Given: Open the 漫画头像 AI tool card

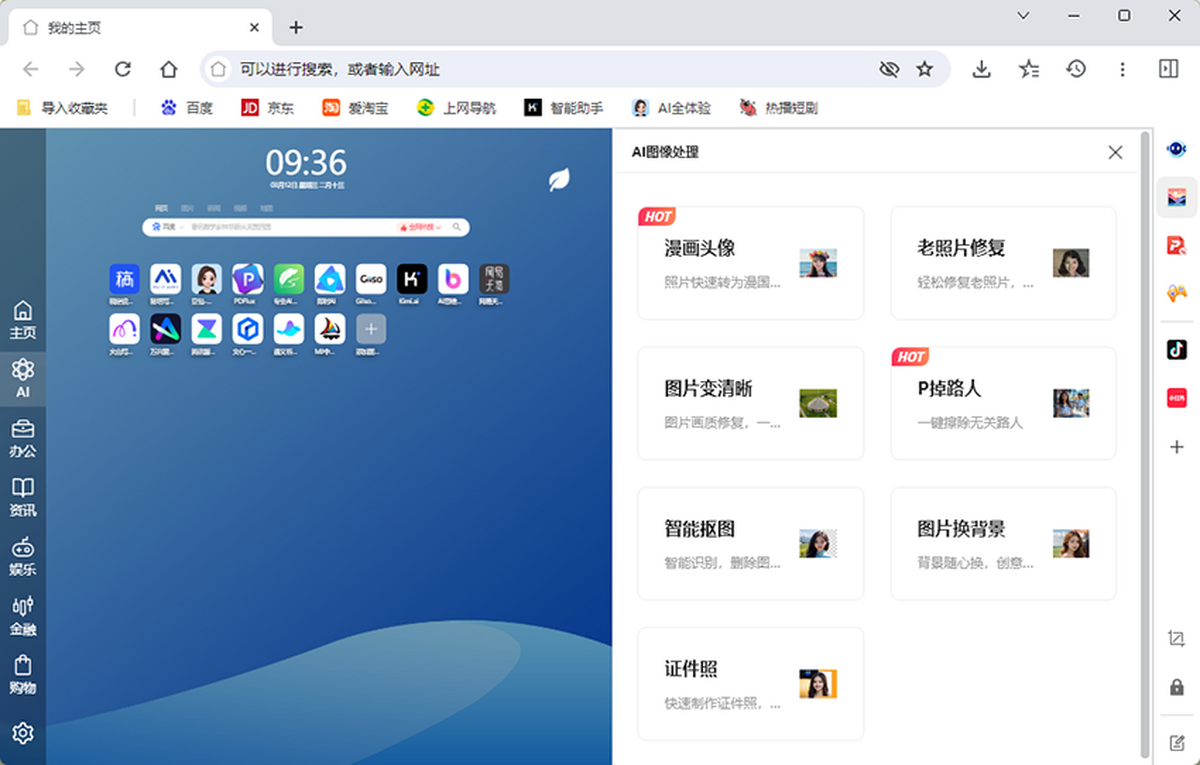Looking at the screenshot, I should coord(750,263).
